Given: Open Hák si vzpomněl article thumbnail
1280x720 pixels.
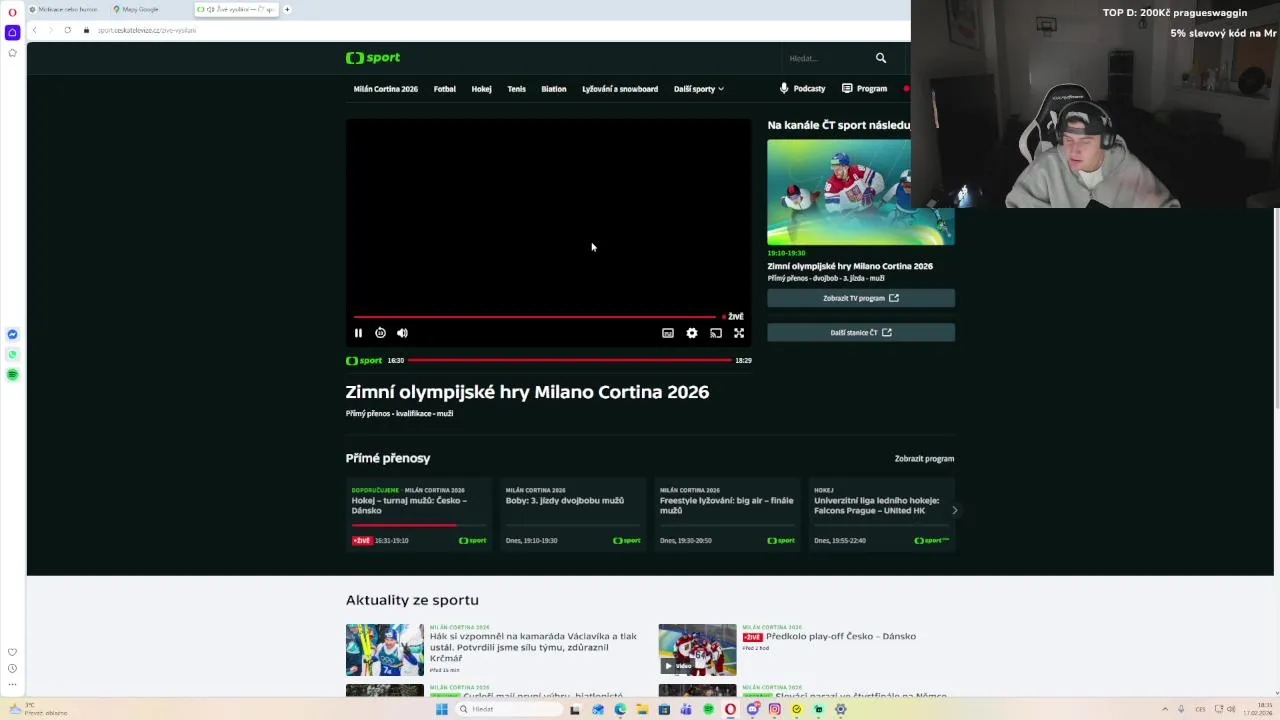Looking at the screenshot, I should coord(385,650).
